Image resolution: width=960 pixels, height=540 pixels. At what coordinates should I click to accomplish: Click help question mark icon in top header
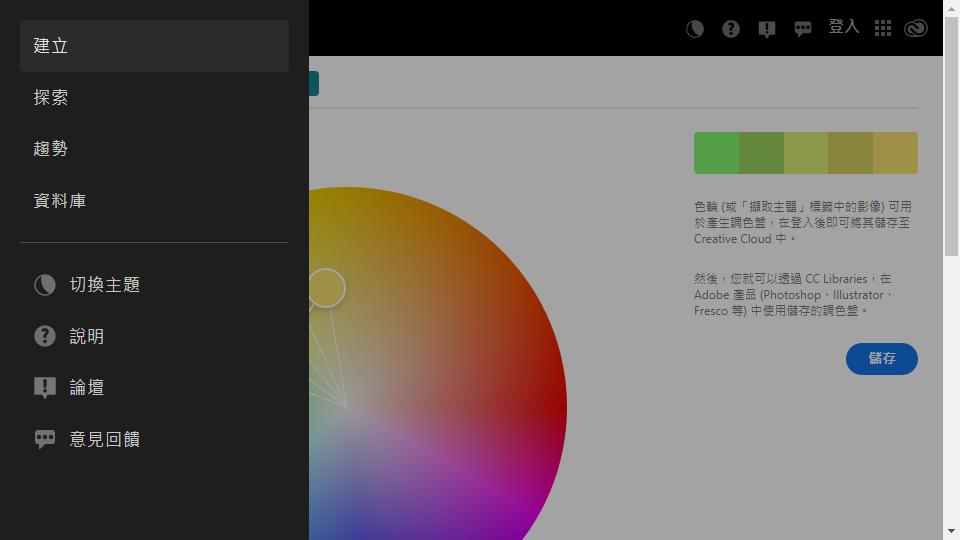731,29
